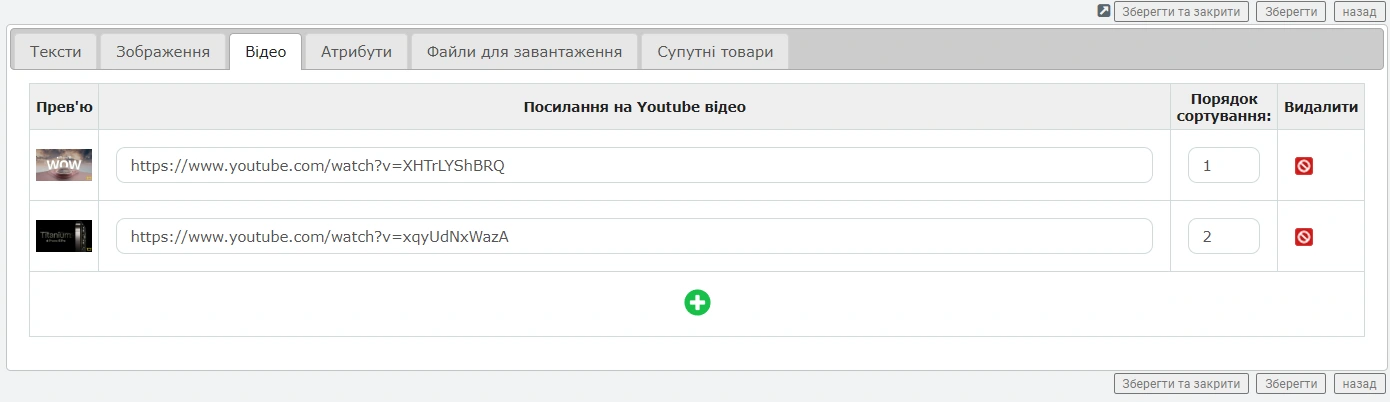Open the Titanium video preview thumbnail
Screen dimensions: 1390x402
coord(64,236)
